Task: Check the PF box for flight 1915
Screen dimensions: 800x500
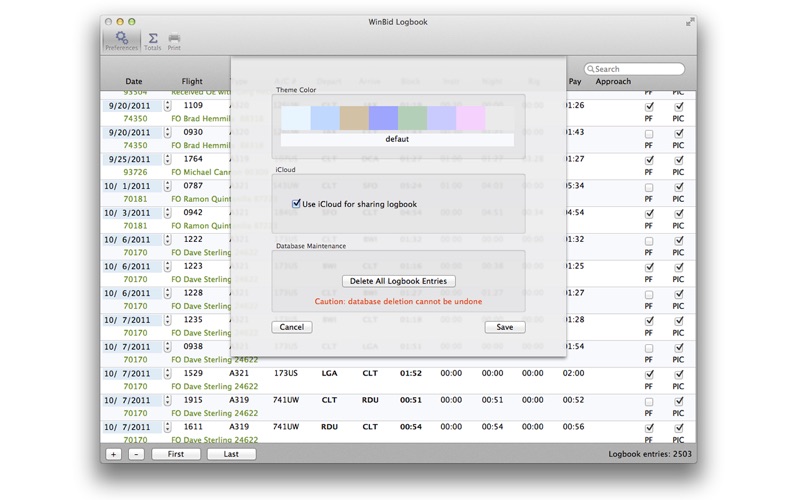Action: coord(649,401)
